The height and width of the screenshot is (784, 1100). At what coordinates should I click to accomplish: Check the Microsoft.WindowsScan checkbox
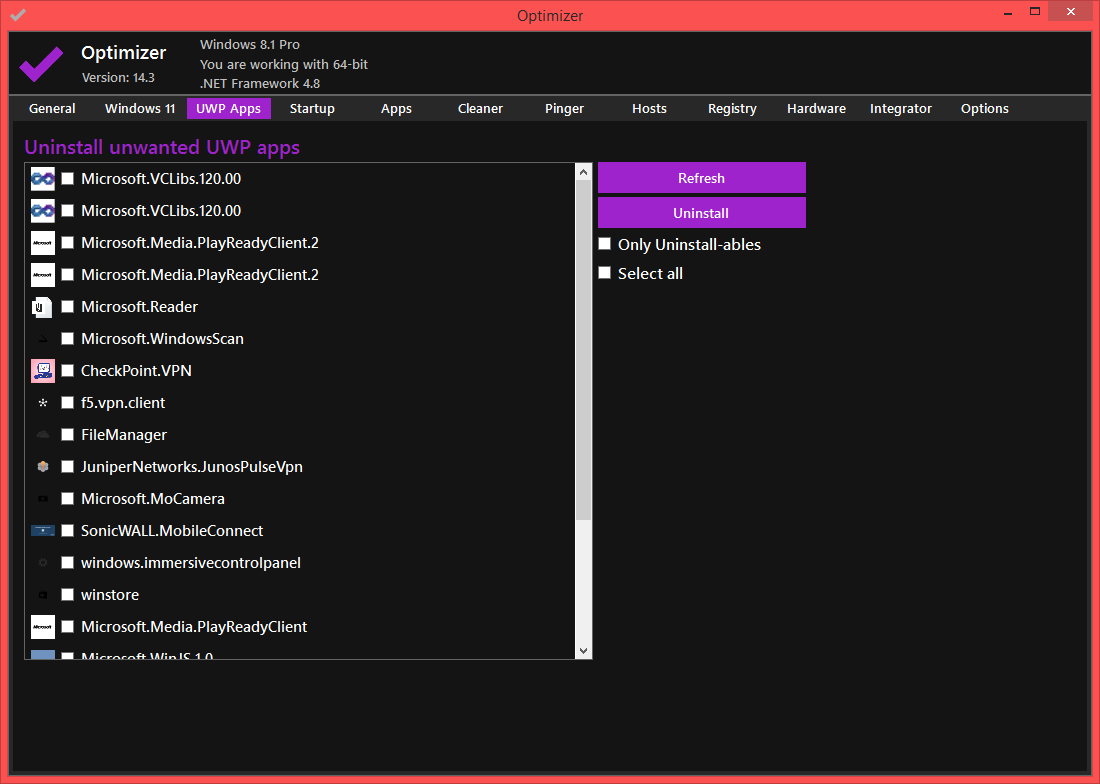(68, 339)
